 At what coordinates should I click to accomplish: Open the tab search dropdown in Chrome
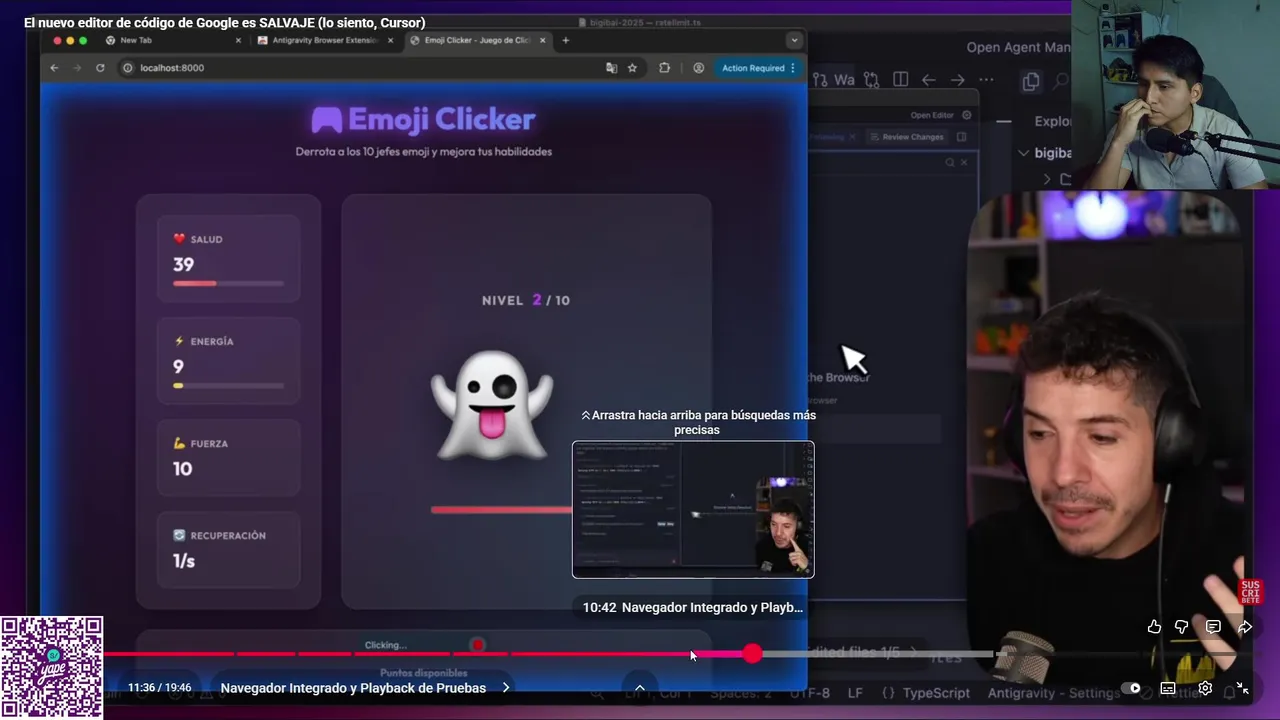pyautogui.click(x=794, y=40)
